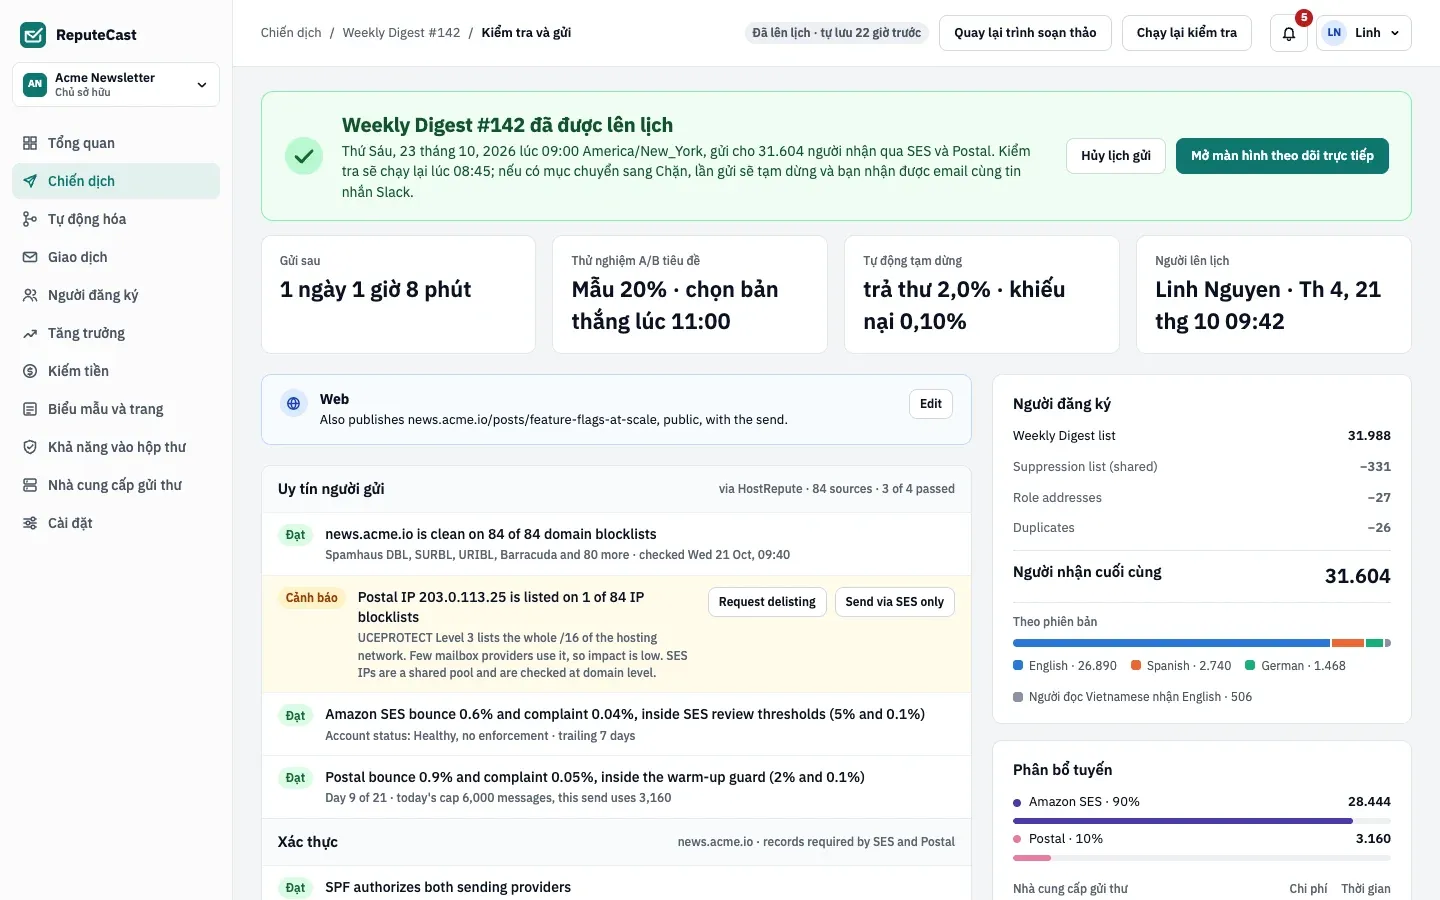The width and height of the screenshot is (1440, 900).
Task: Click the Người đăng ký people icon
Action: pyautogui.click(x=30, y=295)
